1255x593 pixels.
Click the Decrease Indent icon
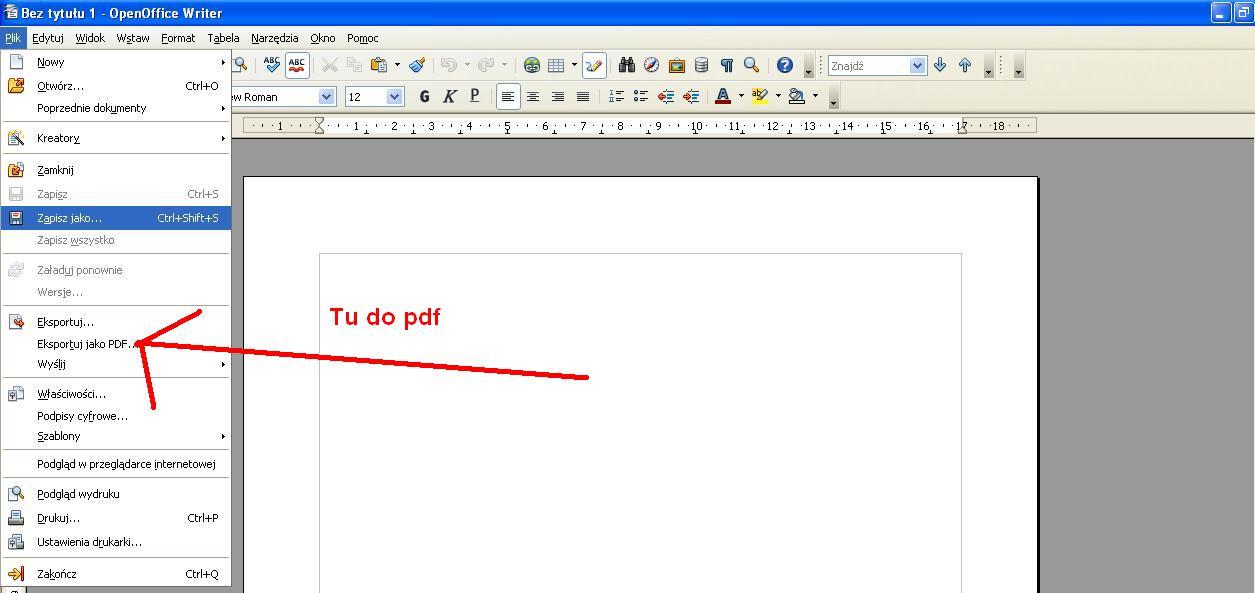[x=666, y=96]
